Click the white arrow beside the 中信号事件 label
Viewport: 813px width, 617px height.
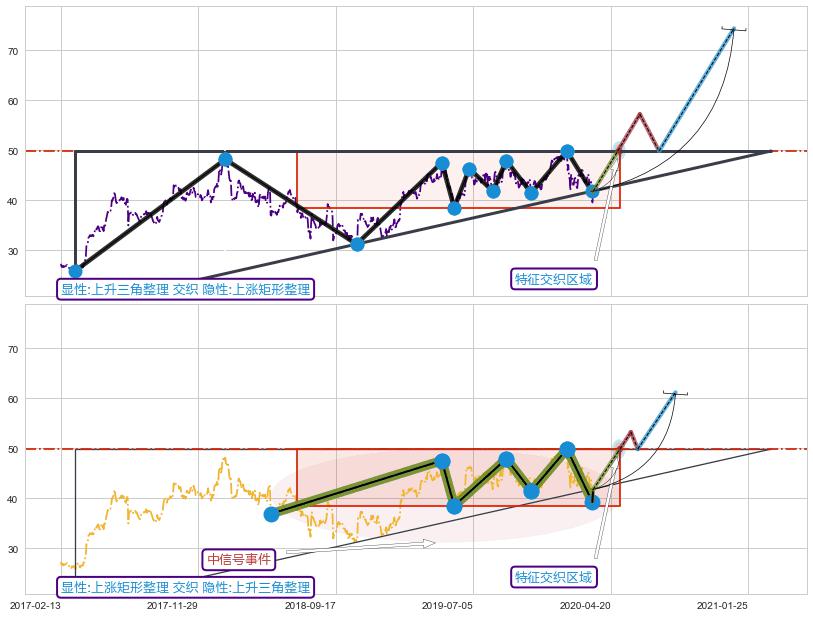tap(360, 545)
